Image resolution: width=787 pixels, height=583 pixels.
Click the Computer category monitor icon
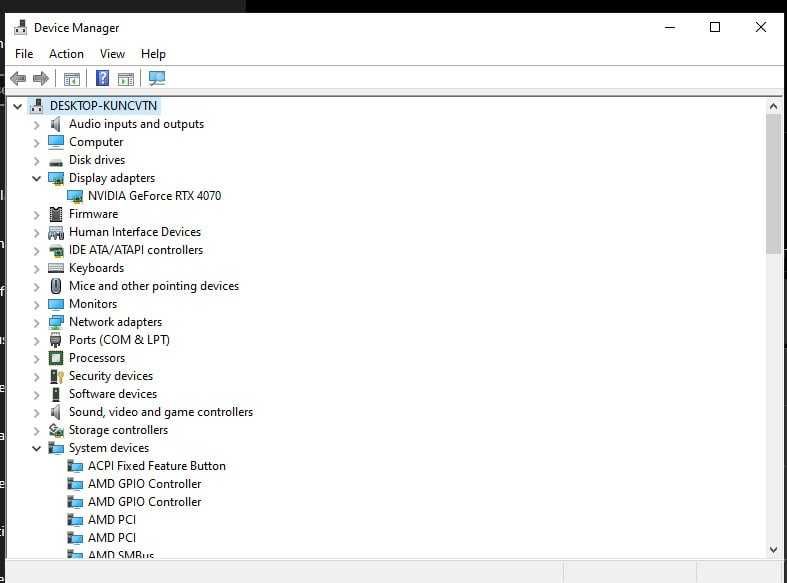pyautogui.click(x=56, y=142)
